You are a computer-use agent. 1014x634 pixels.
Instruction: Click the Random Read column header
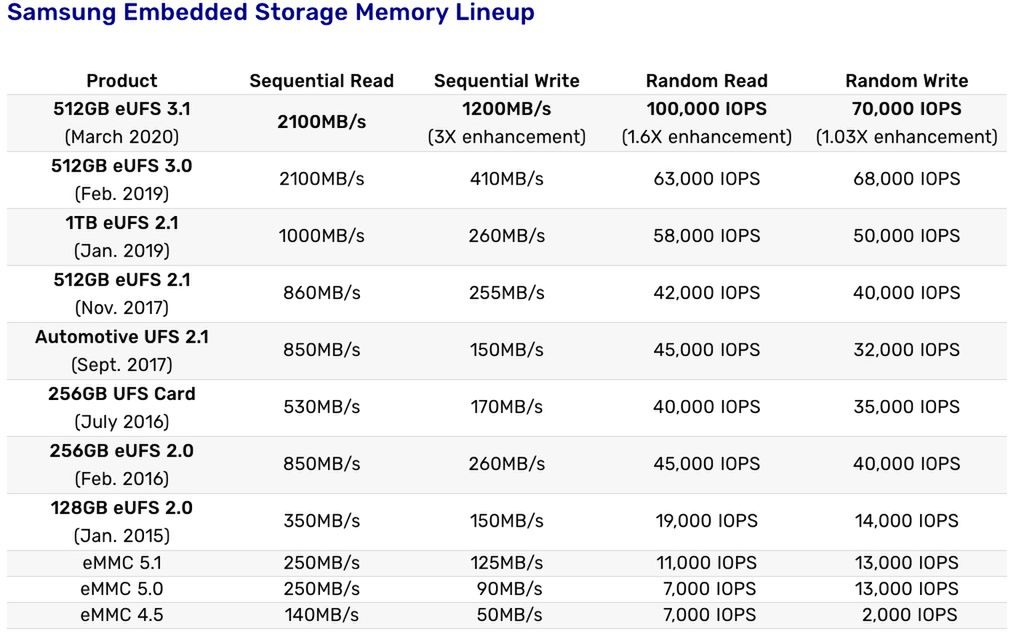coord(706,81)
